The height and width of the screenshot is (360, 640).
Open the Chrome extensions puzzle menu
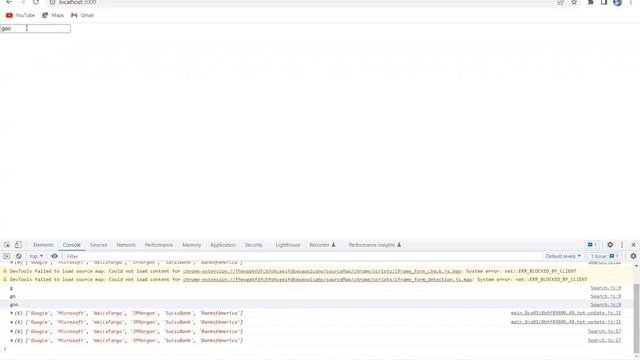click(x=591, y=2)
